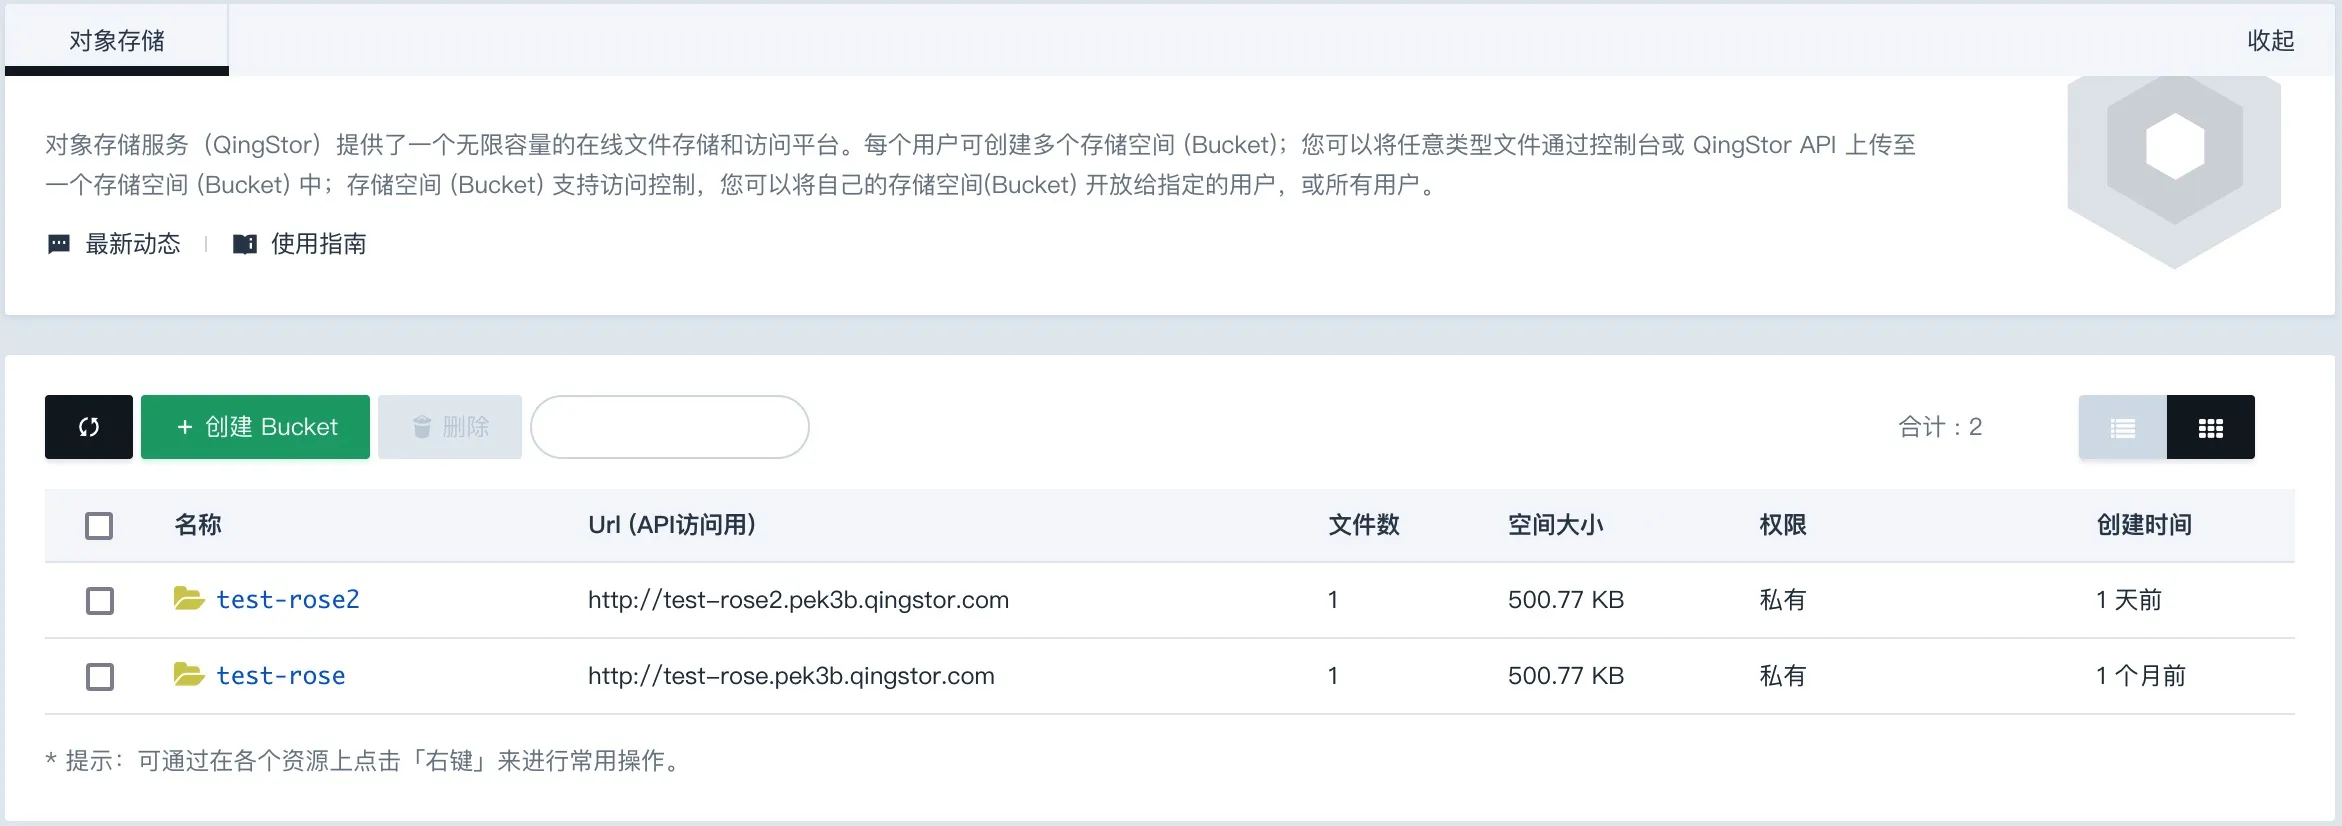Switch to list view layout

pyautogui.click(x=2122, y=427)
